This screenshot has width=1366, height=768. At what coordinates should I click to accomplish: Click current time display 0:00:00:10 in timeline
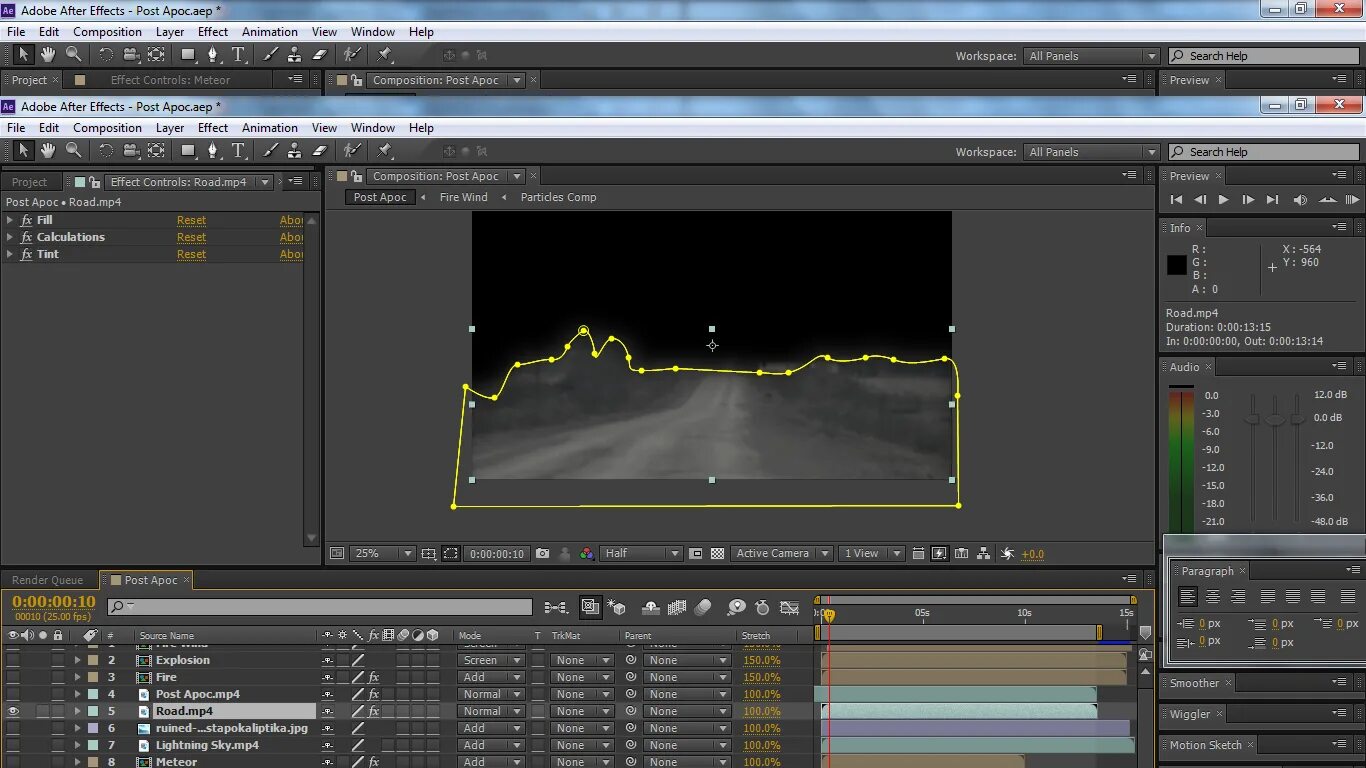(54, 602)
